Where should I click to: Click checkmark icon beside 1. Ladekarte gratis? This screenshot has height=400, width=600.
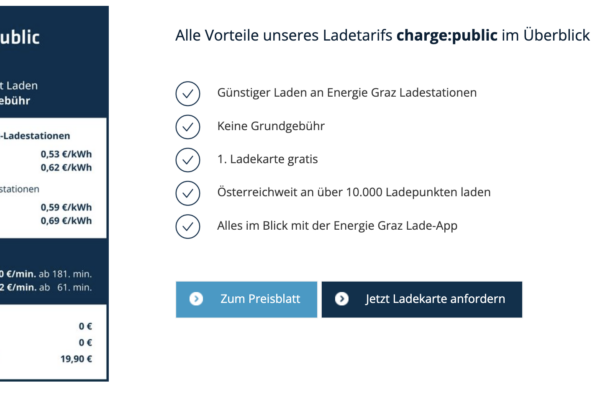(x=188, y=160)
